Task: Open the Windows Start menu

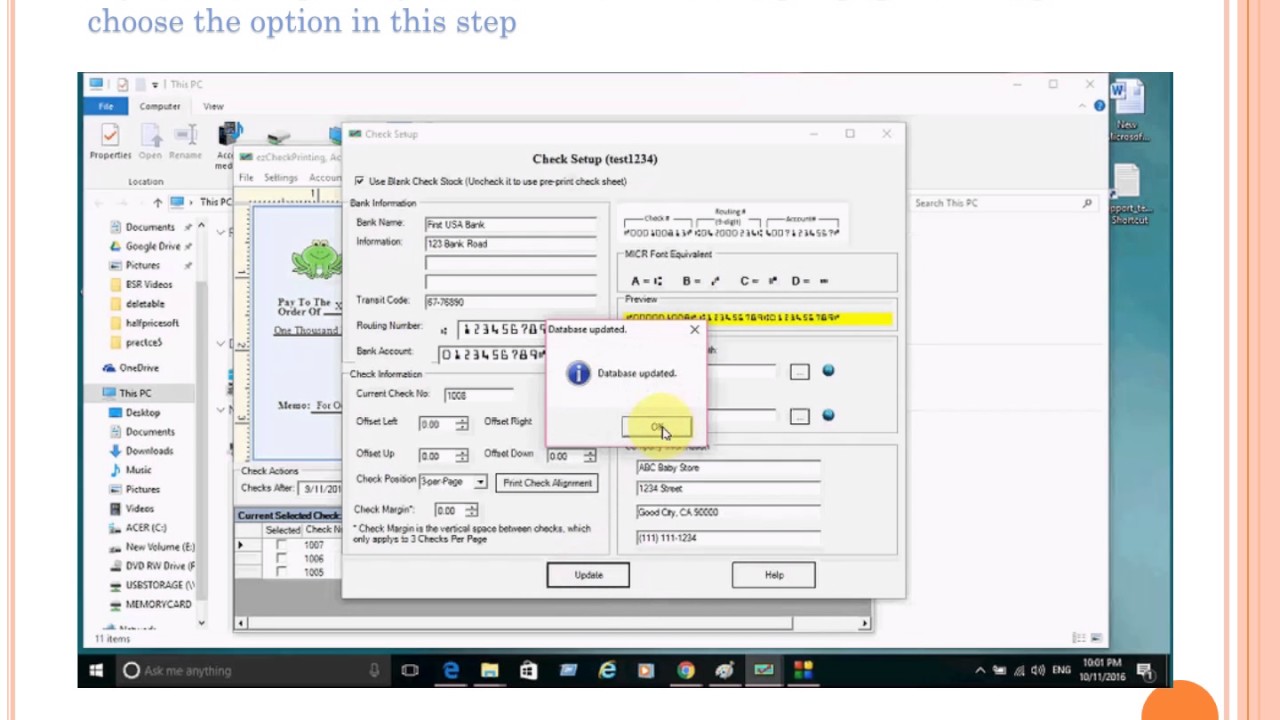Action: click(x=96, y=671)
